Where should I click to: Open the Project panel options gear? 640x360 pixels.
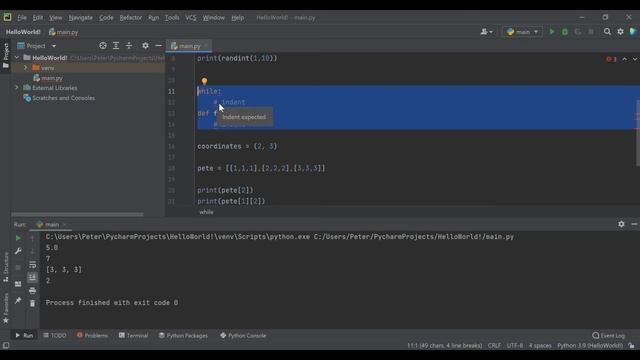click(145, 46)
